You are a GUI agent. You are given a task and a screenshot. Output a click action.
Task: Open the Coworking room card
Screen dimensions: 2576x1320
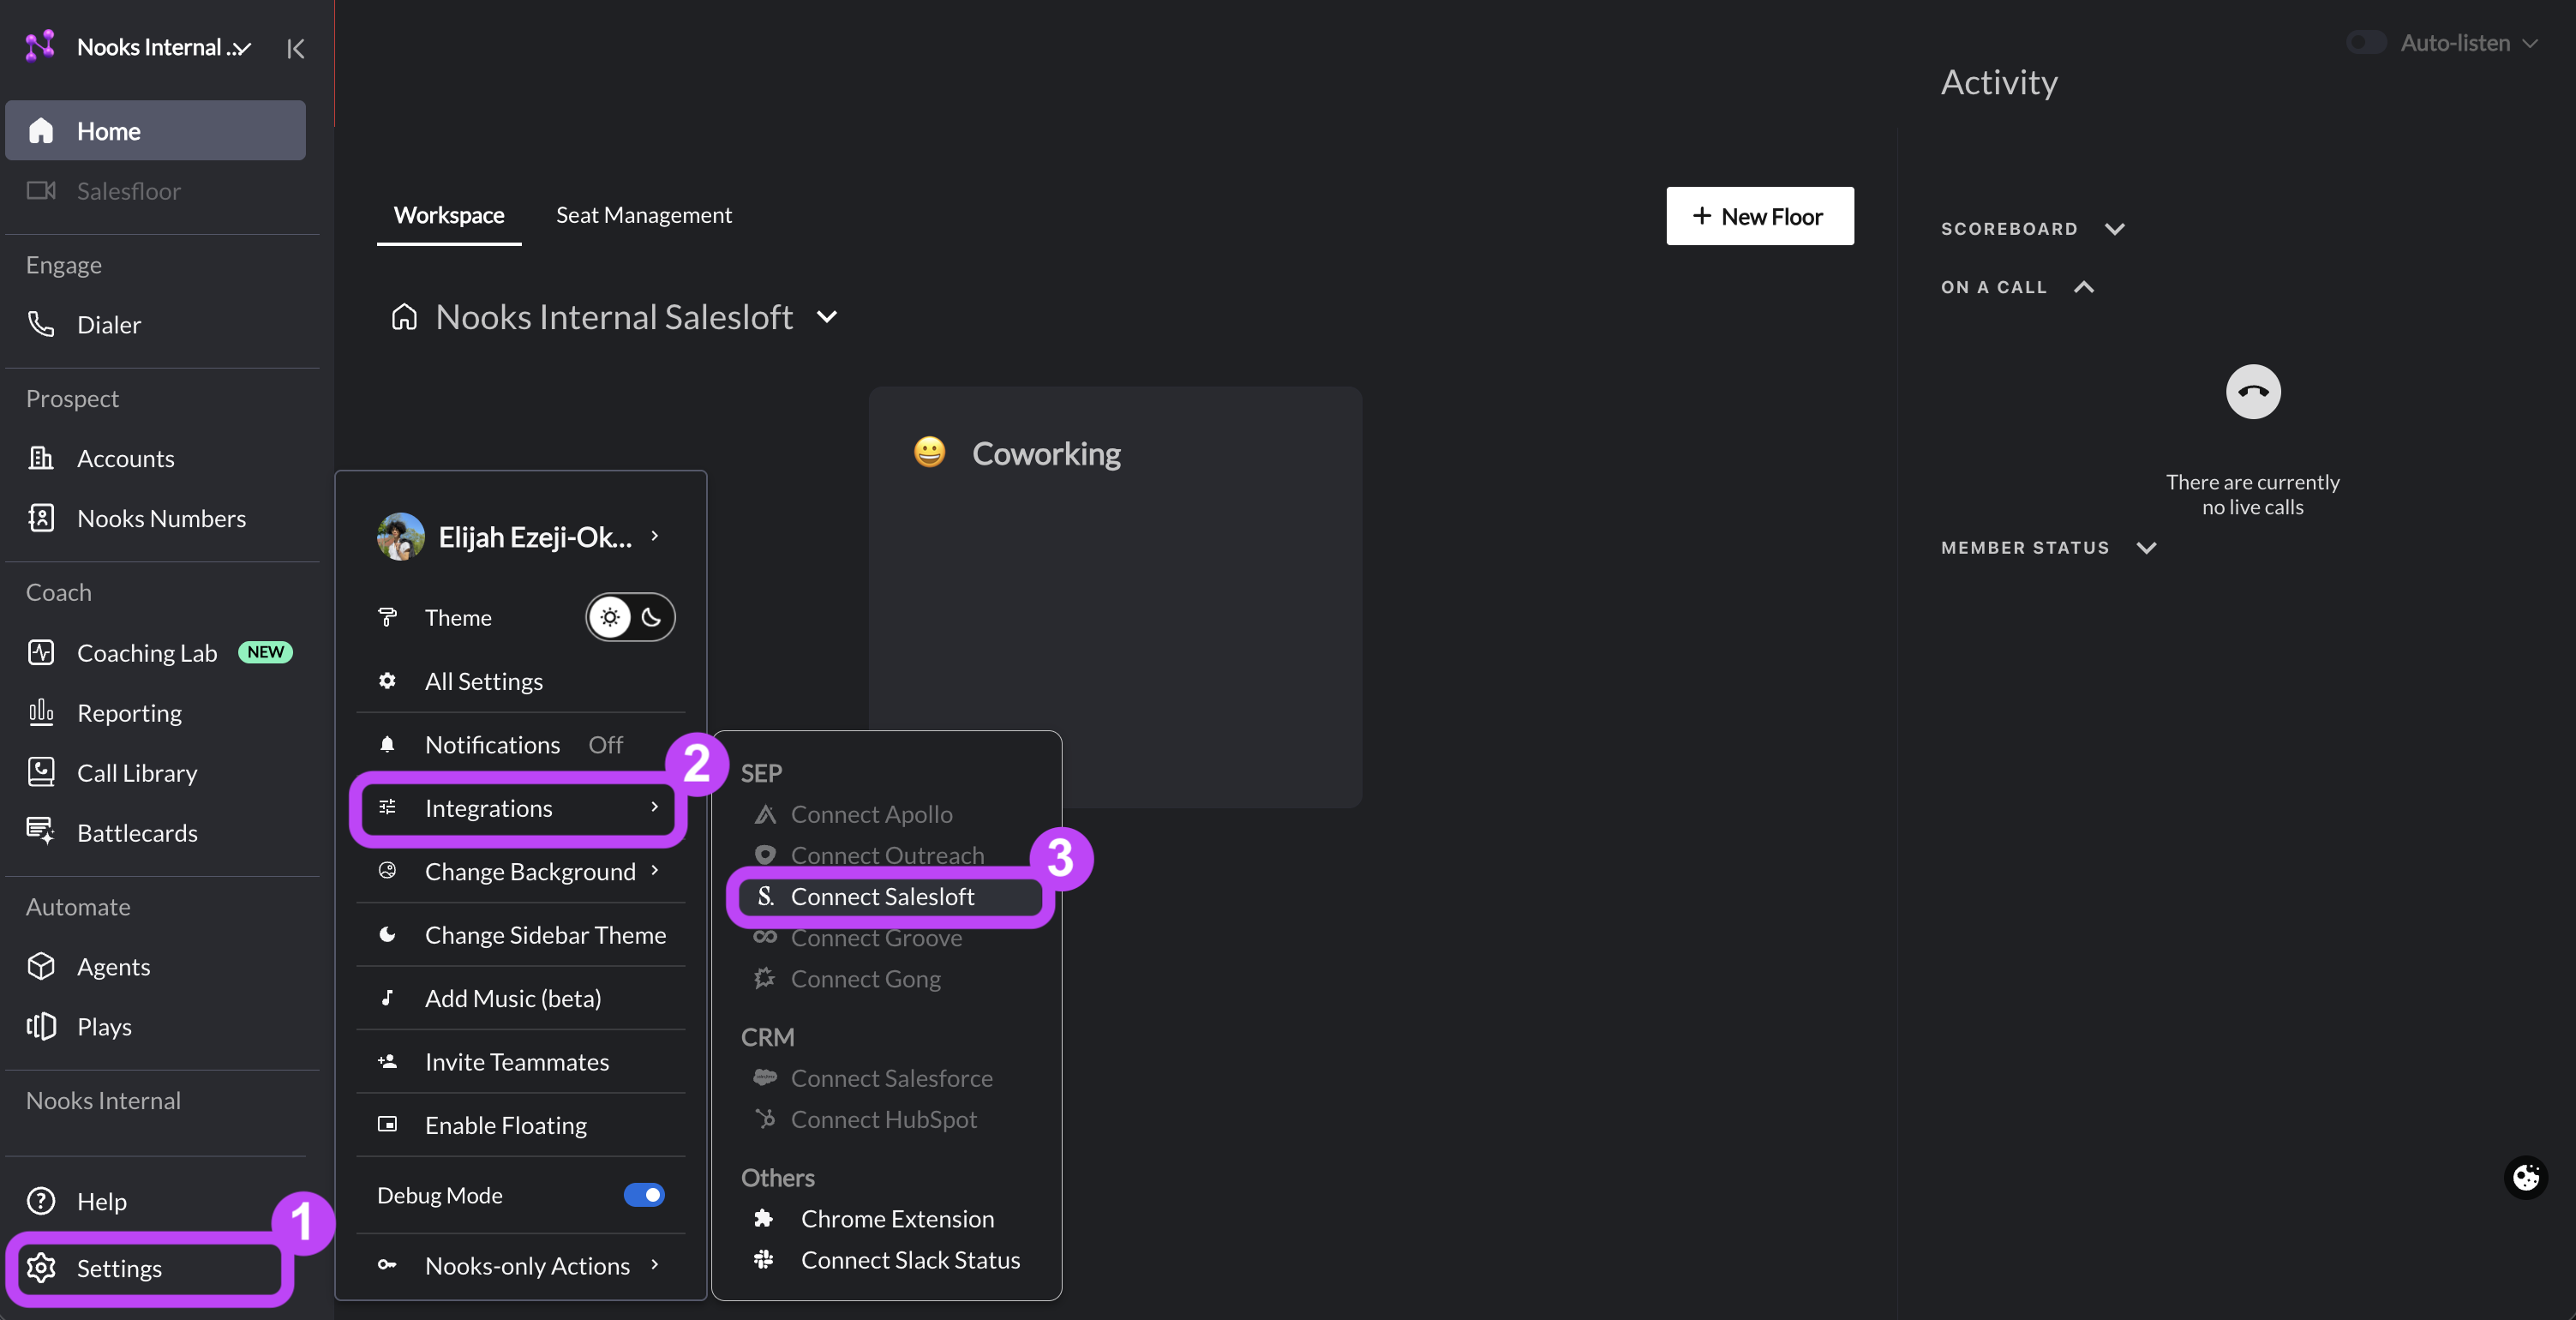click(x=1114, y=596)
